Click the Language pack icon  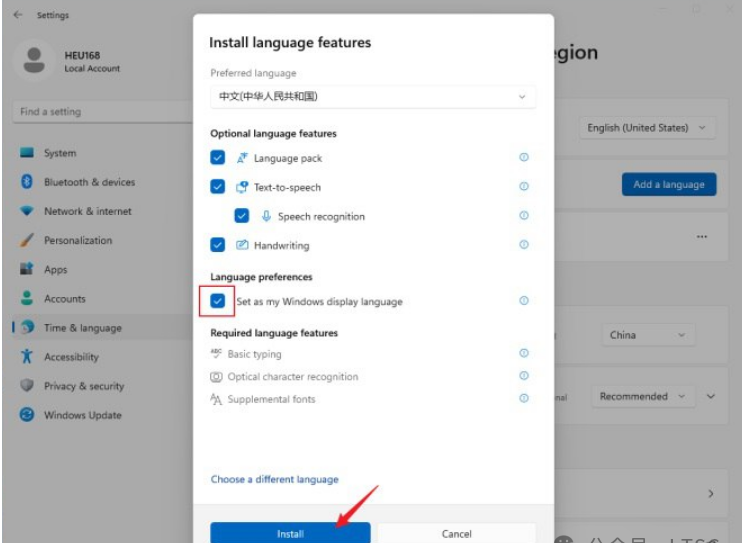(242, 158)
